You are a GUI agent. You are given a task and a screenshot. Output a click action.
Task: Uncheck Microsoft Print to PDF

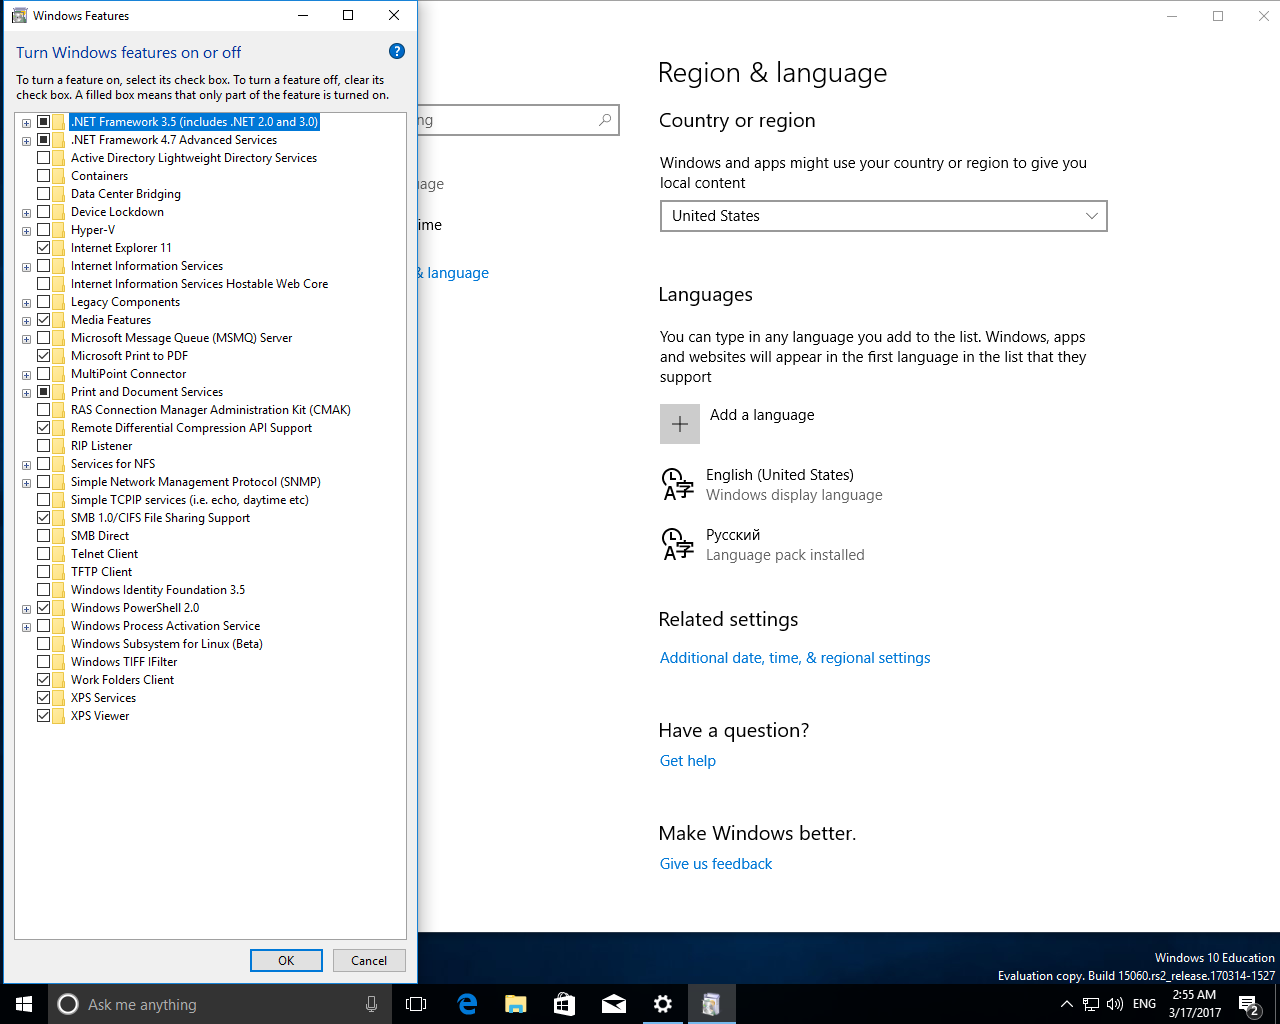[x=44, y=356]
